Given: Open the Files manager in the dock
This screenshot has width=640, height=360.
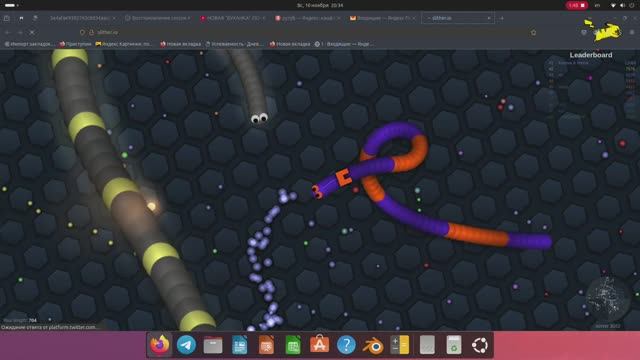Looking at the screenshot, I should click(x=213, y=345).
